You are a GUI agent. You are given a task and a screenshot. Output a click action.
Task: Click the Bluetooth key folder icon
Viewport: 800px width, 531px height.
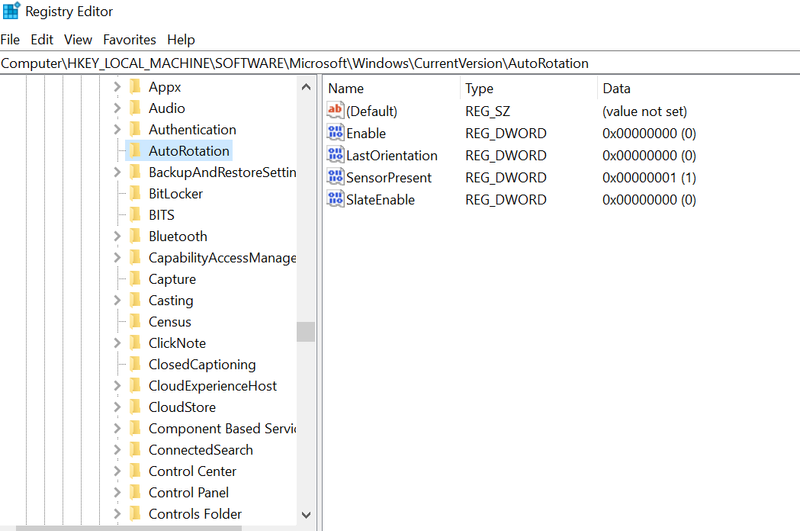[x=135, y=236]
